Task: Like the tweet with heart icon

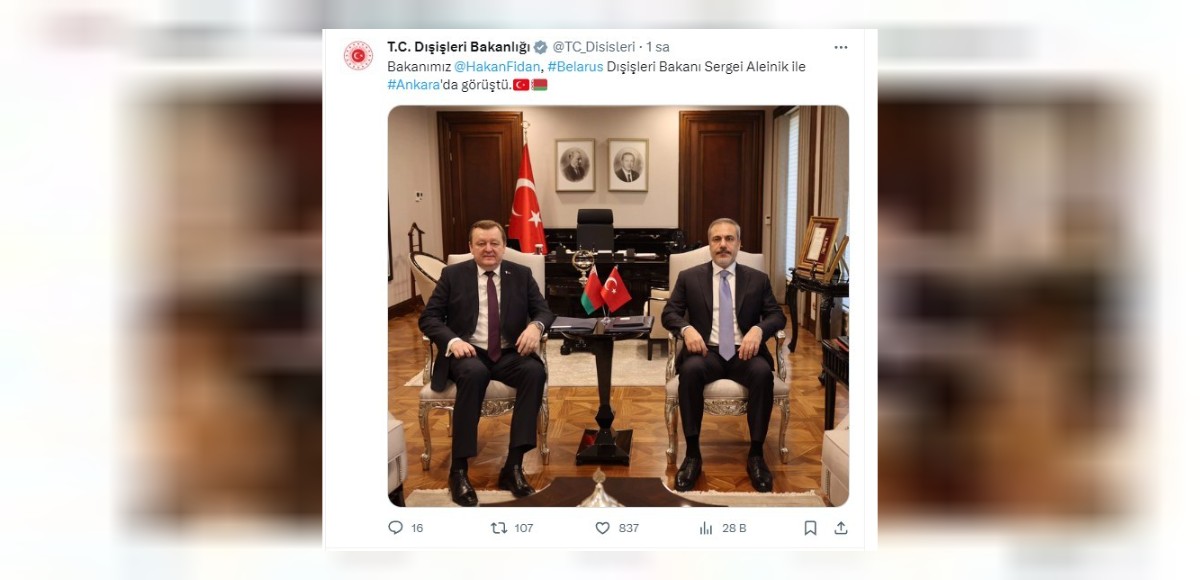Action: tap(602, 528)
